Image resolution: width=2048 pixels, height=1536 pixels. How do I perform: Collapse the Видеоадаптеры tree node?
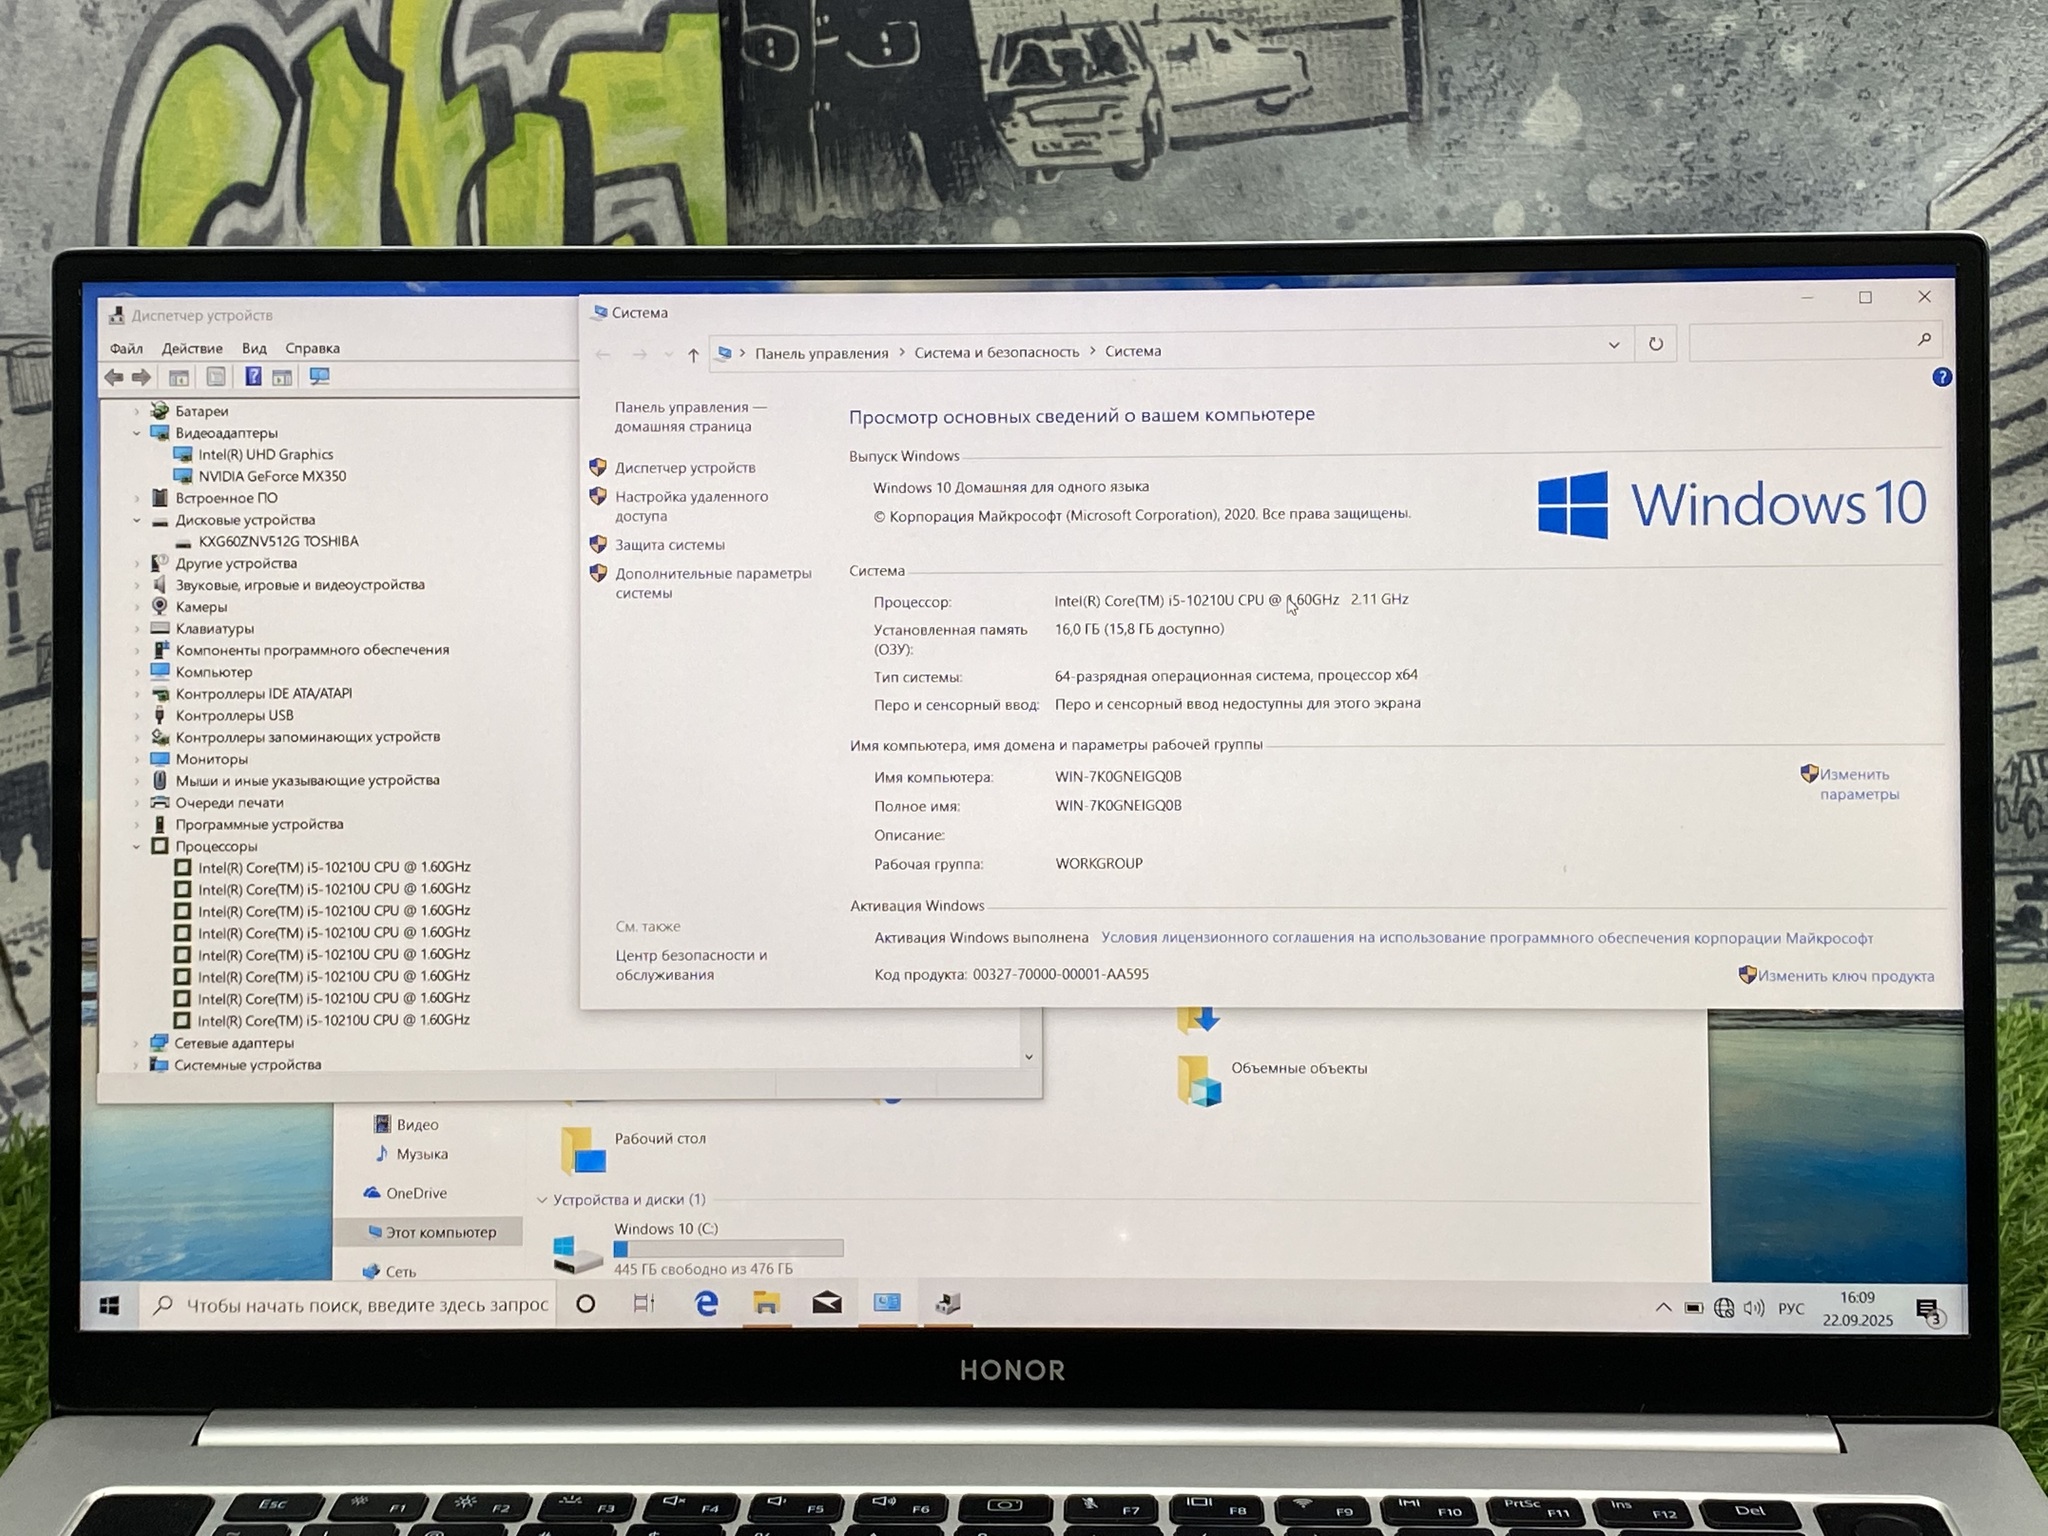tap(137, 433)
